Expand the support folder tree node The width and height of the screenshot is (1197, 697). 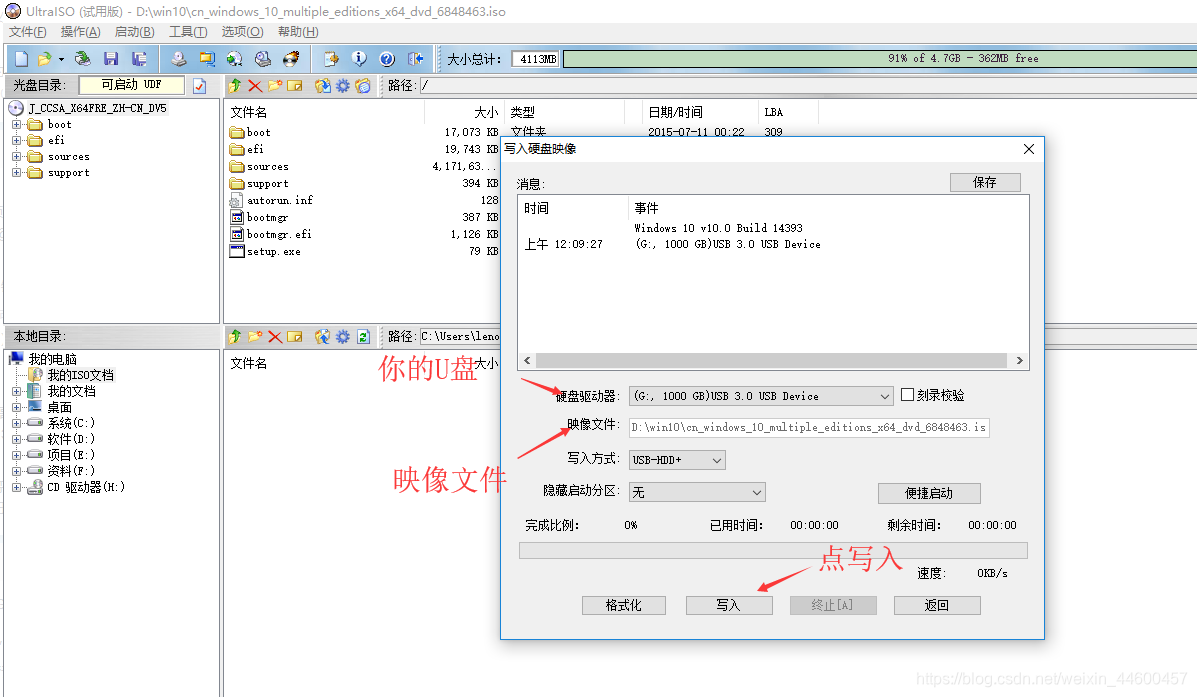pyautogui.click(x=16, y=173)
